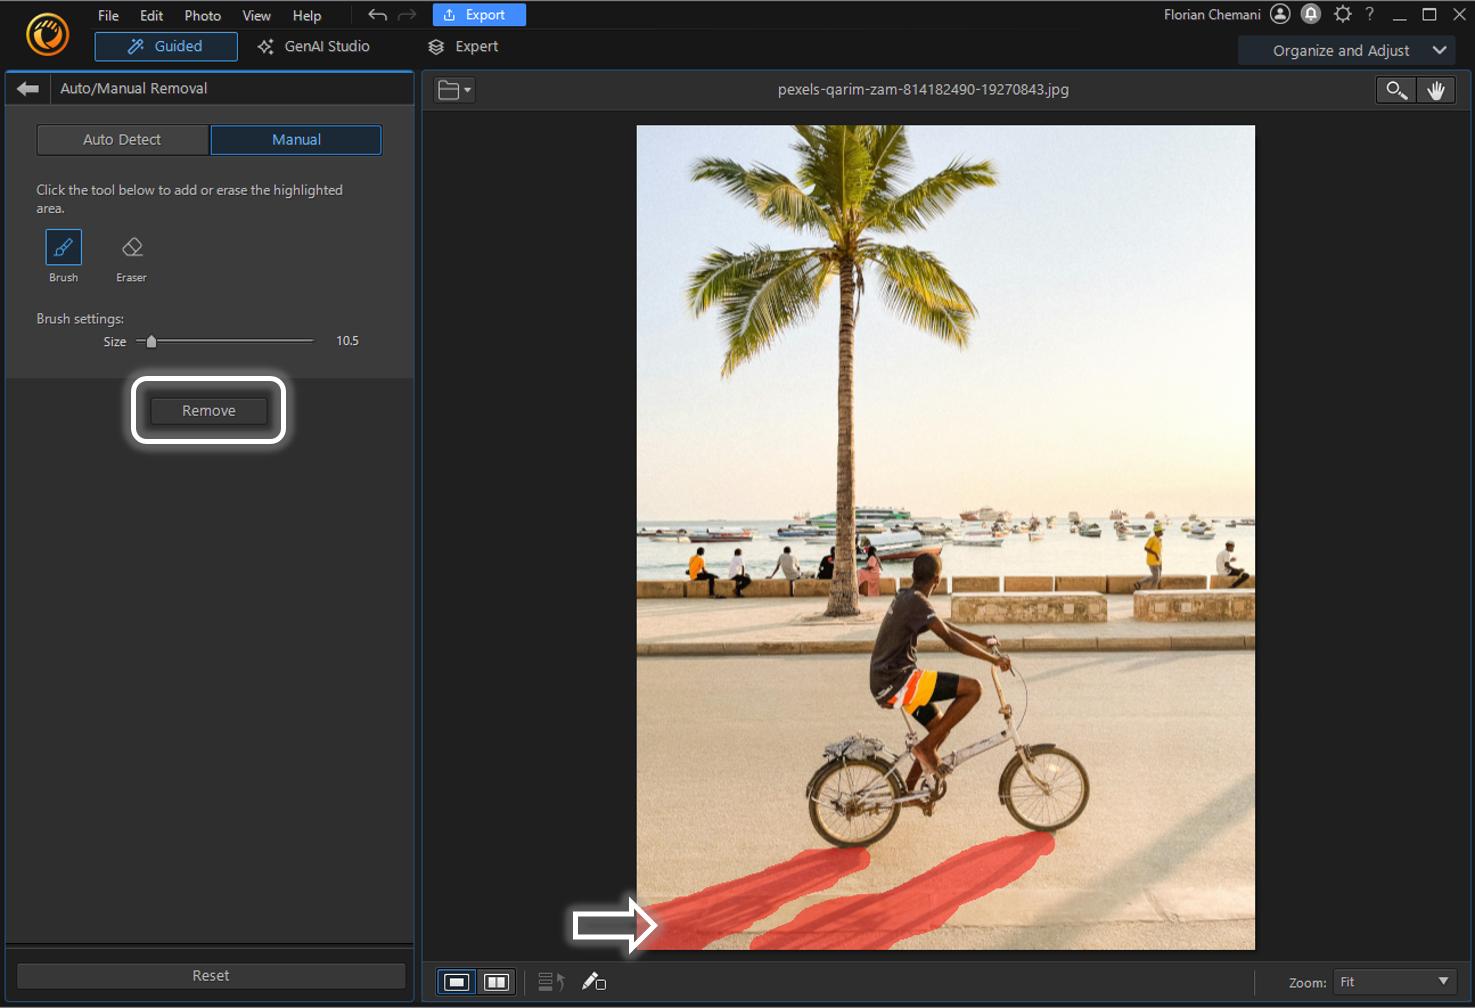This screenshot has height=1008, width=1475.
Task: Click Reset to clear the selection
Action: point(210,975)
